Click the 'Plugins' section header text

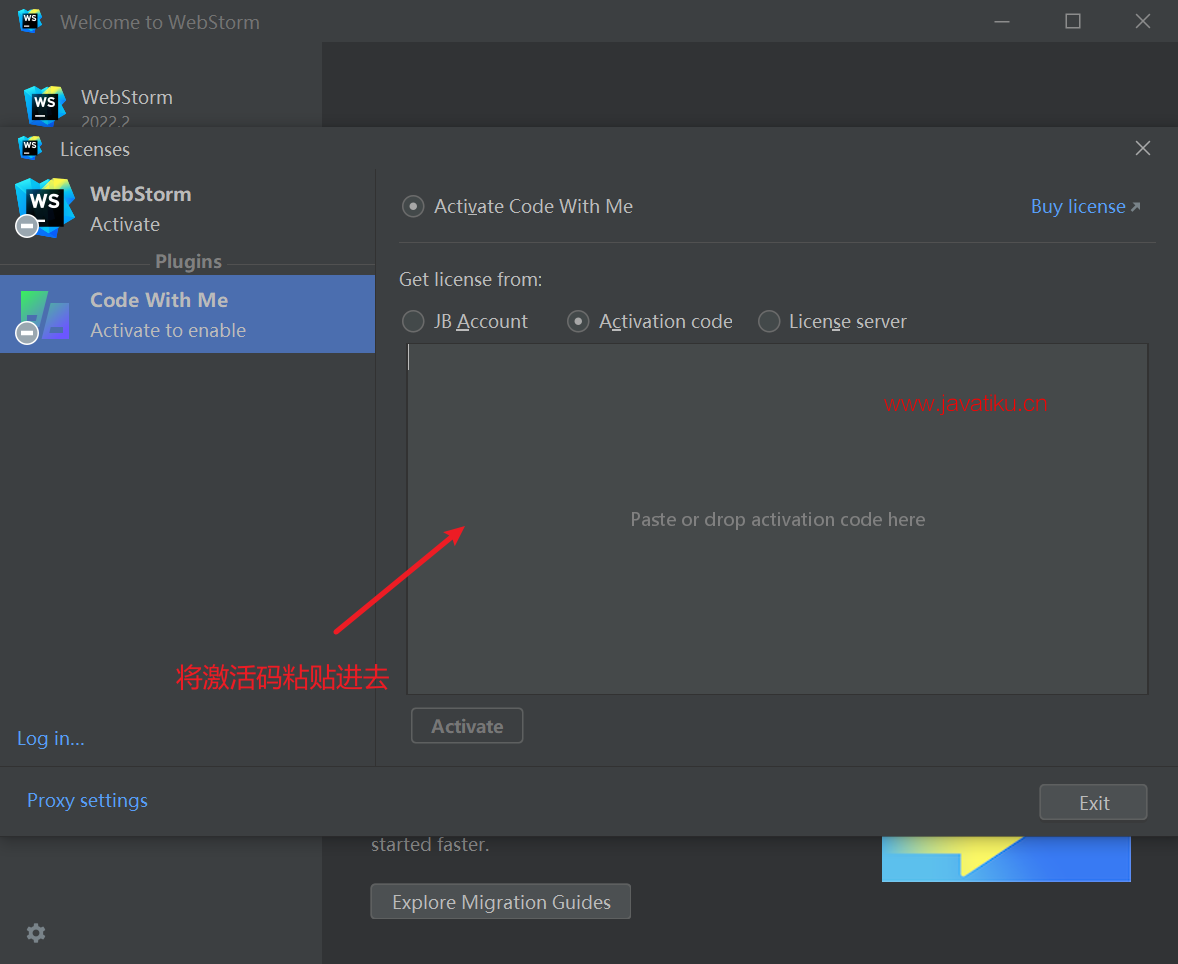coord(189,261)
